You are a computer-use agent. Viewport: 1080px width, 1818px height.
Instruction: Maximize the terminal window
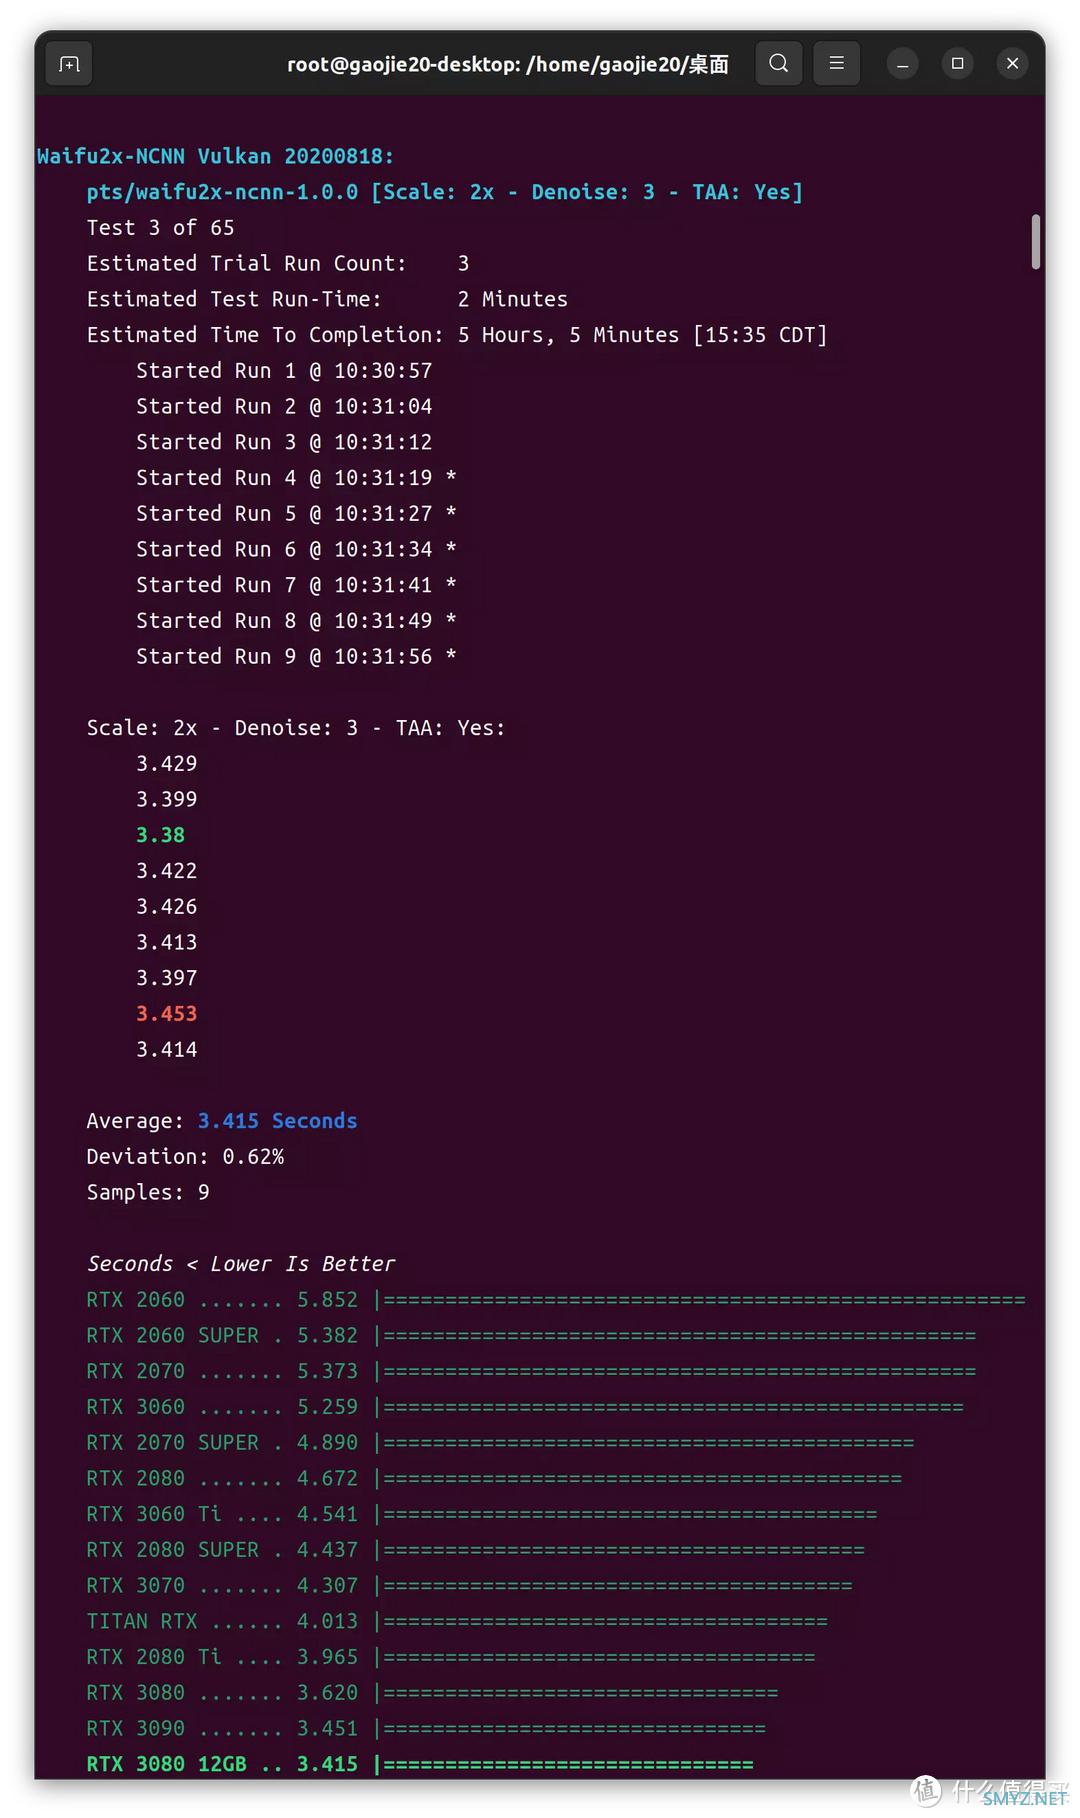957,64
